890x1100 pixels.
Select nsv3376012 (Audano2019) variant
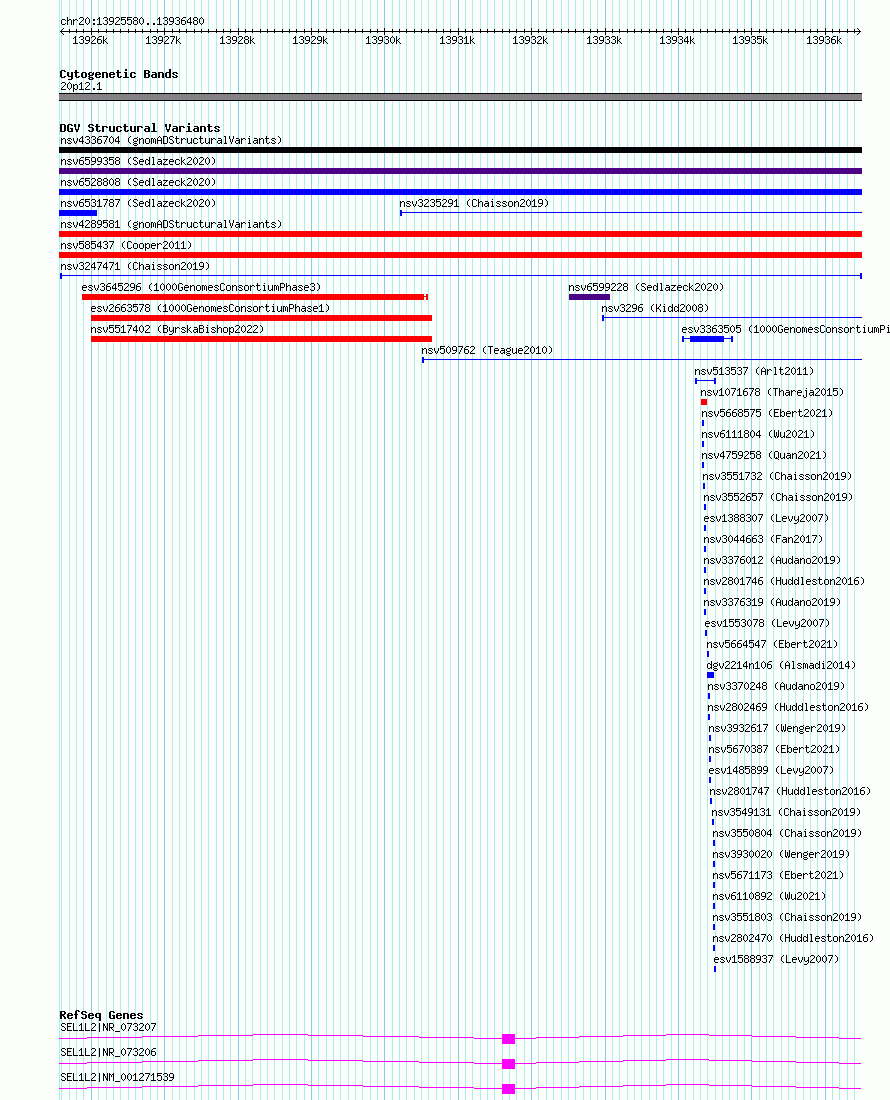click(772, 561)
